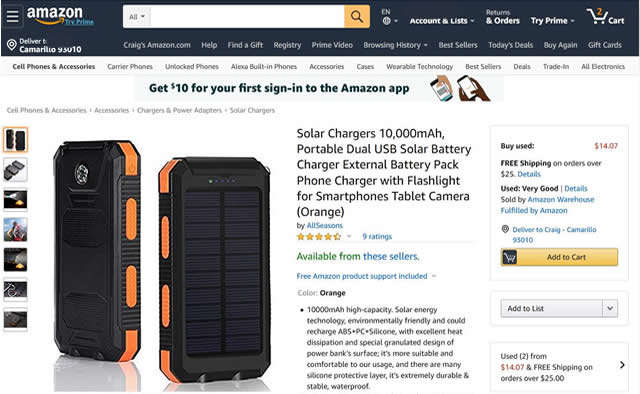Open the Used (2) offers chevron
This screenshot has height=394, width=640.
622,365
